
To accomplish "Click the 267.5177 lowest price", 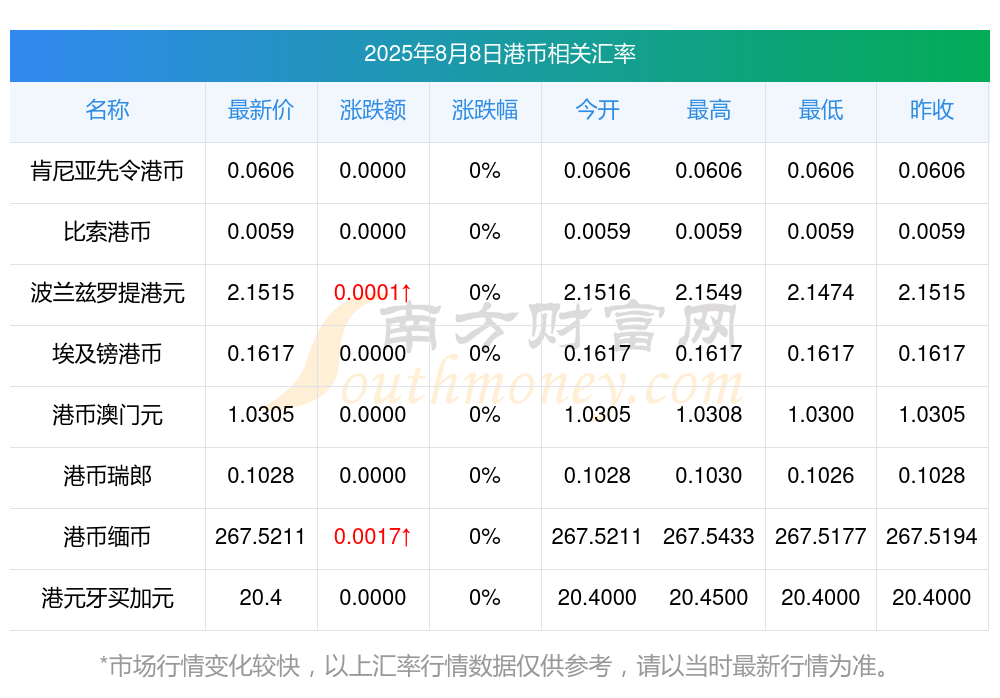I will 821,537.
